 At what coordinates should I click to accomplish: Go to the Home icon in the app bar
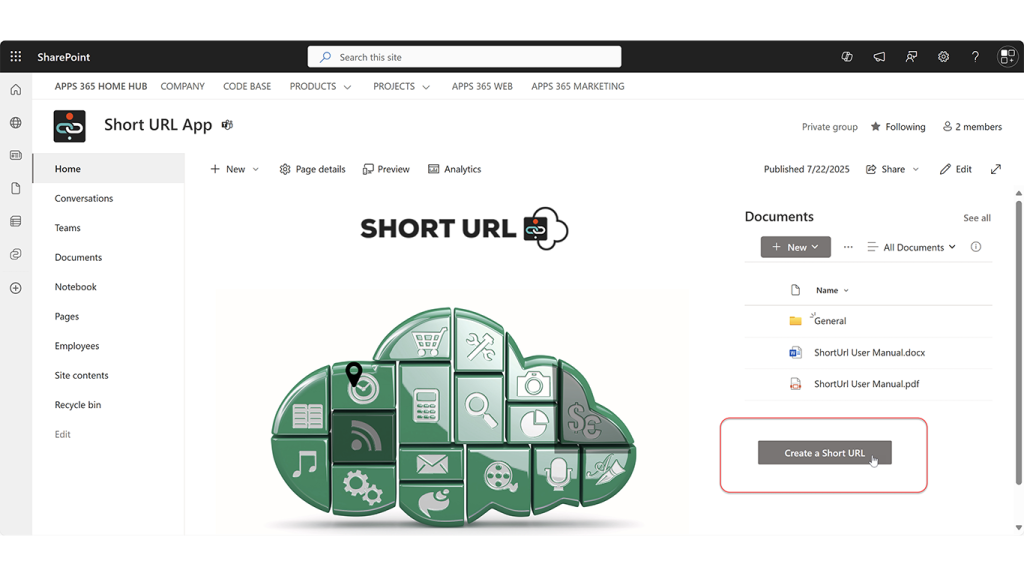[16, 89]
